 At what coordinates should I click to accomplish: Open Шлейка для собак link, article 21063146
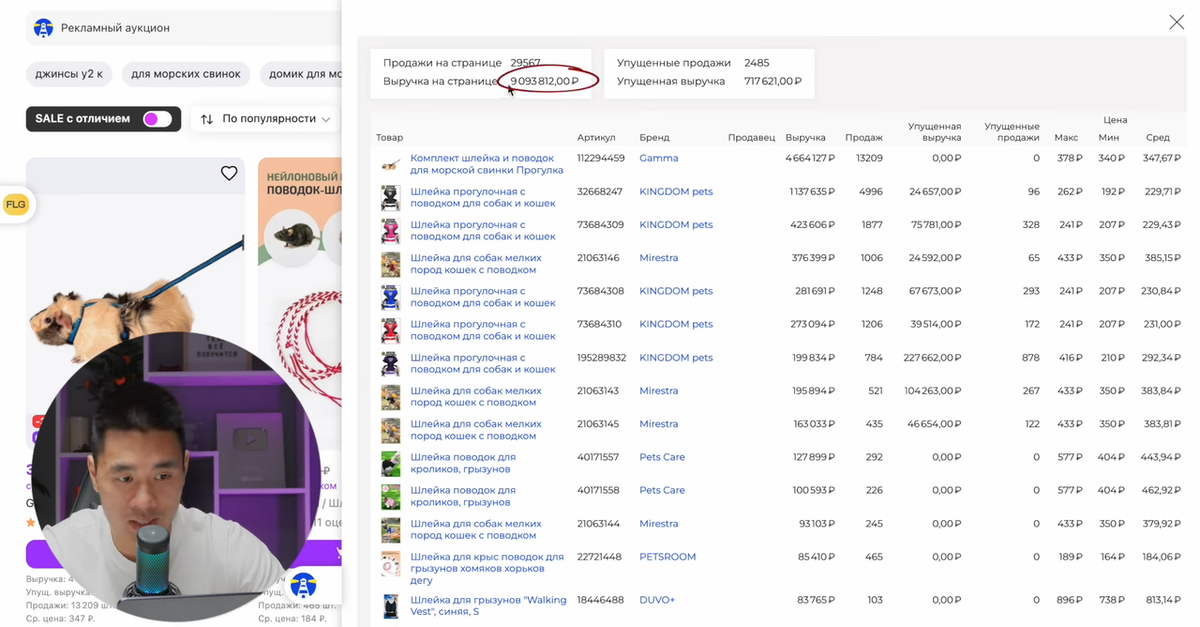coord(475,263)
